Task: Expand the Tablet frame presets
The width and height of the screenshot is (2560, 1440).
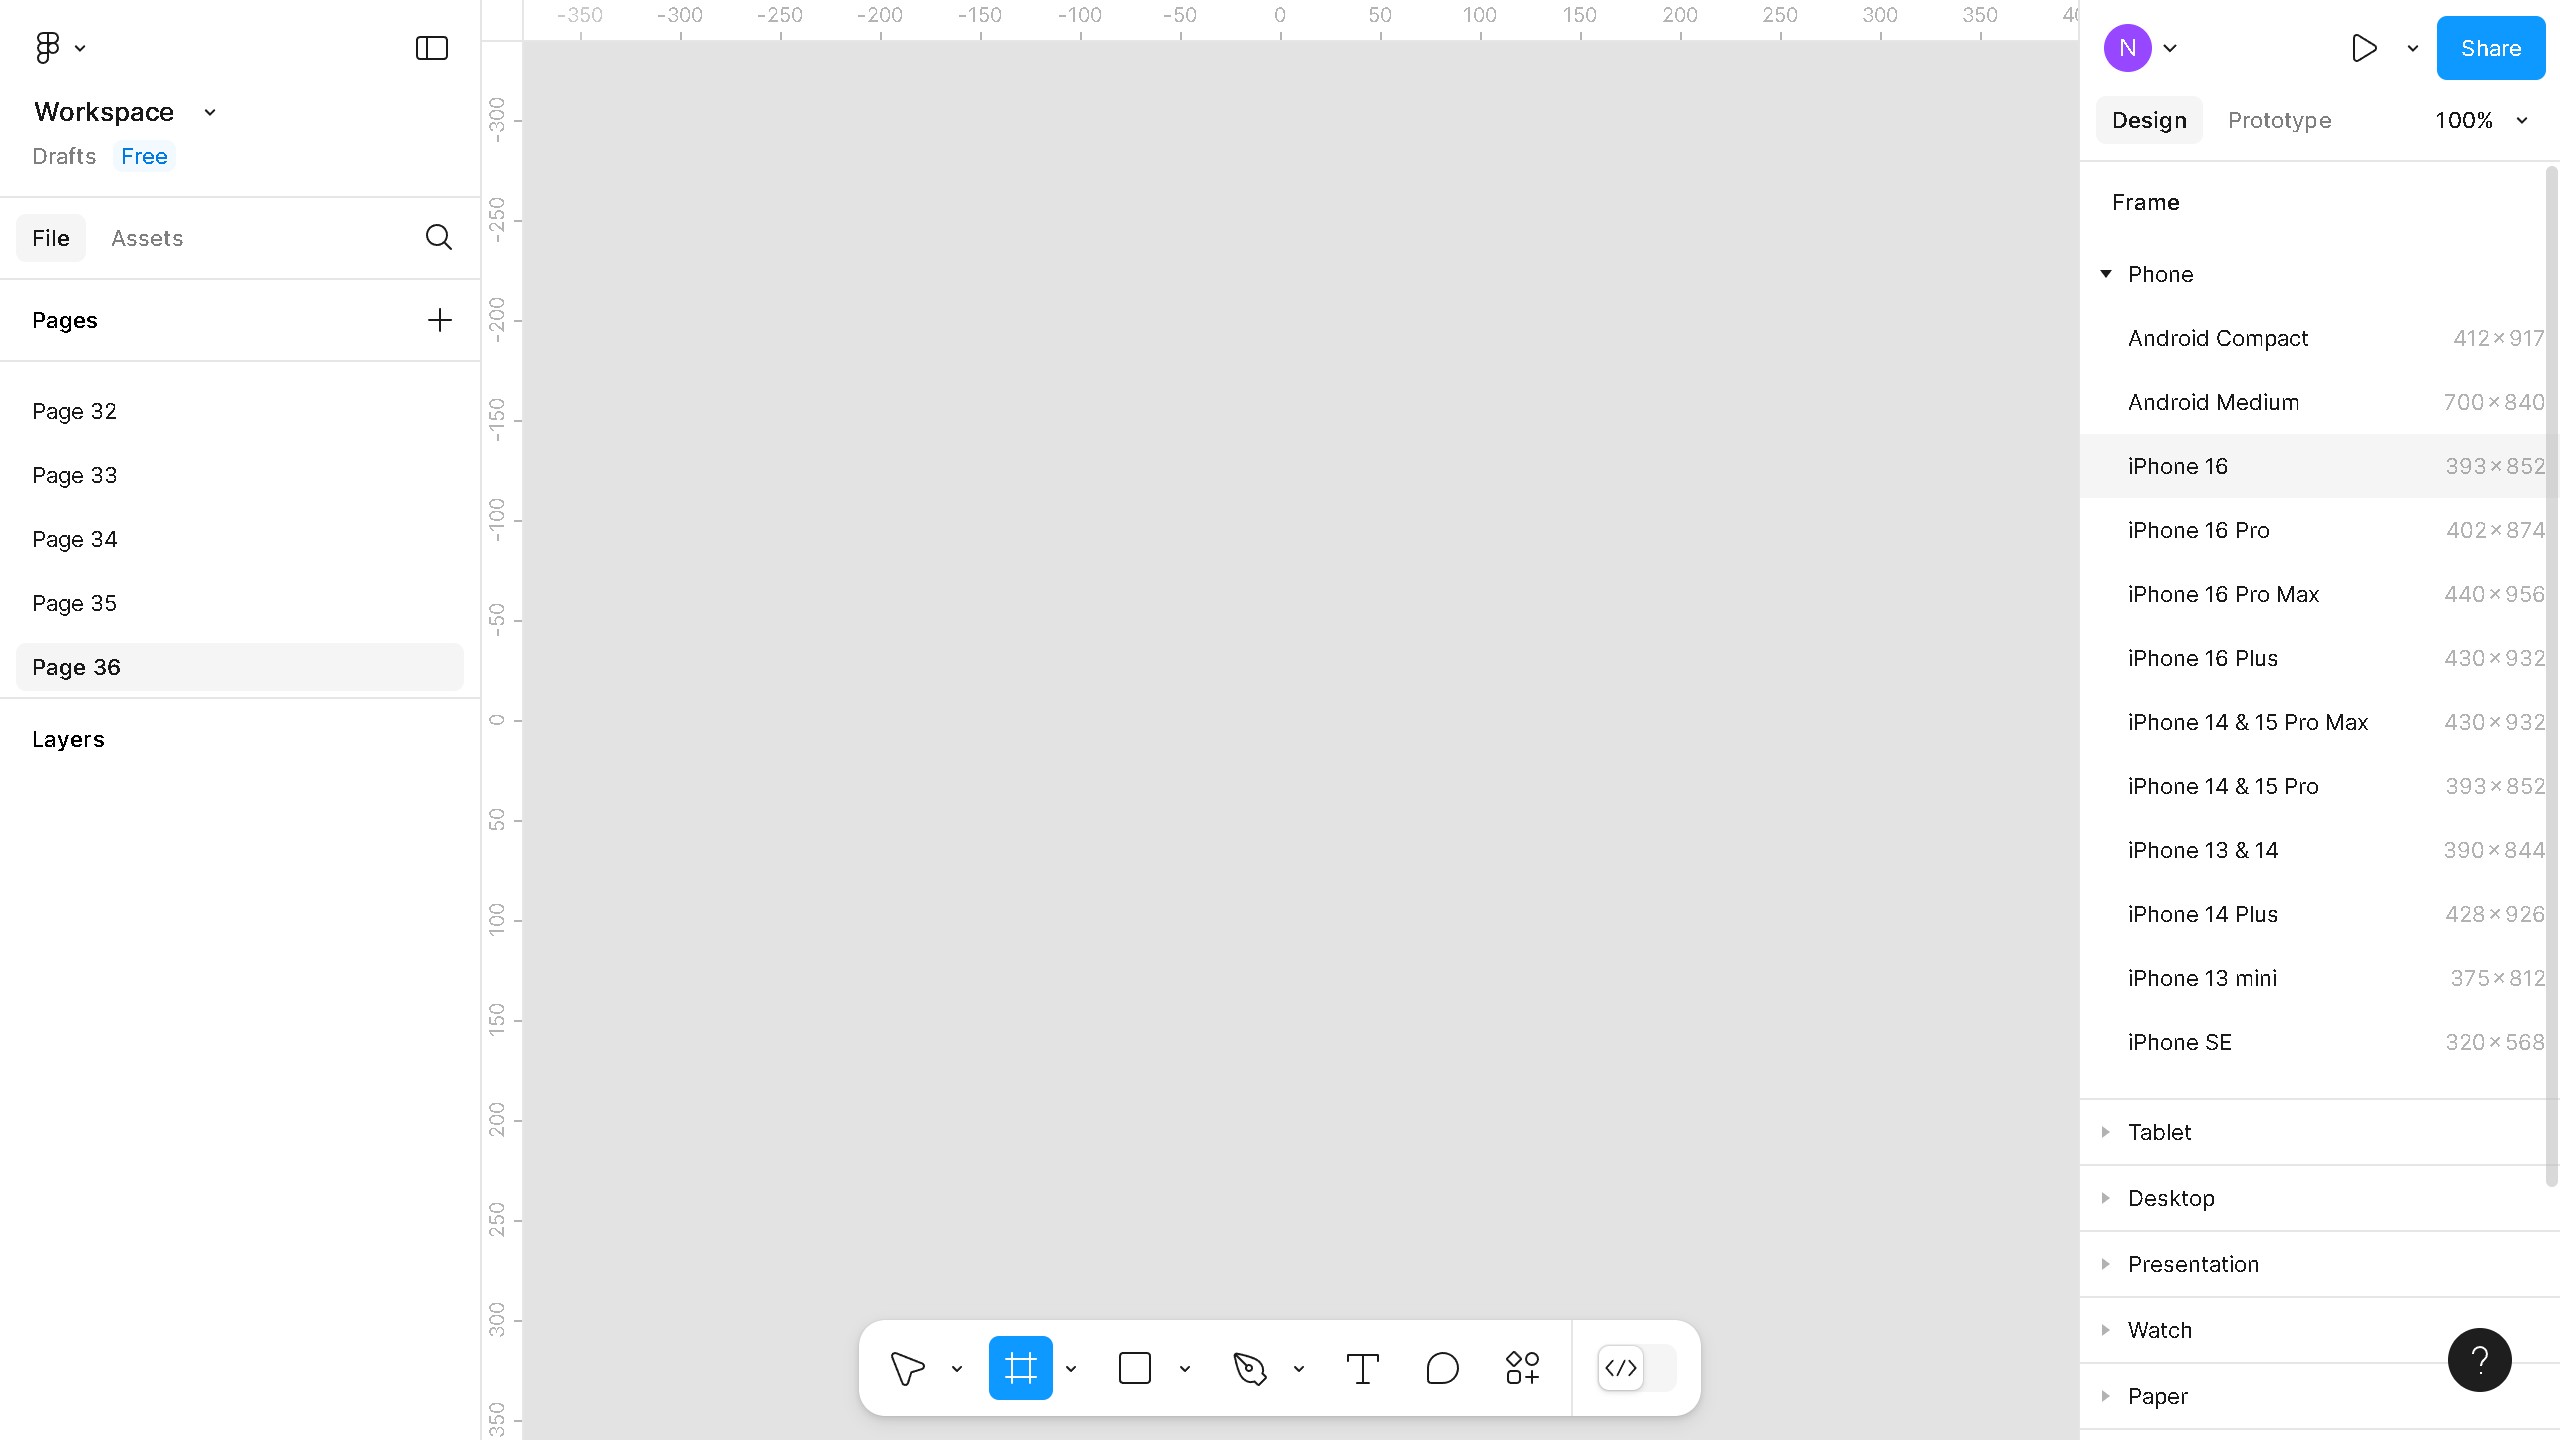Action: 2106,1132
